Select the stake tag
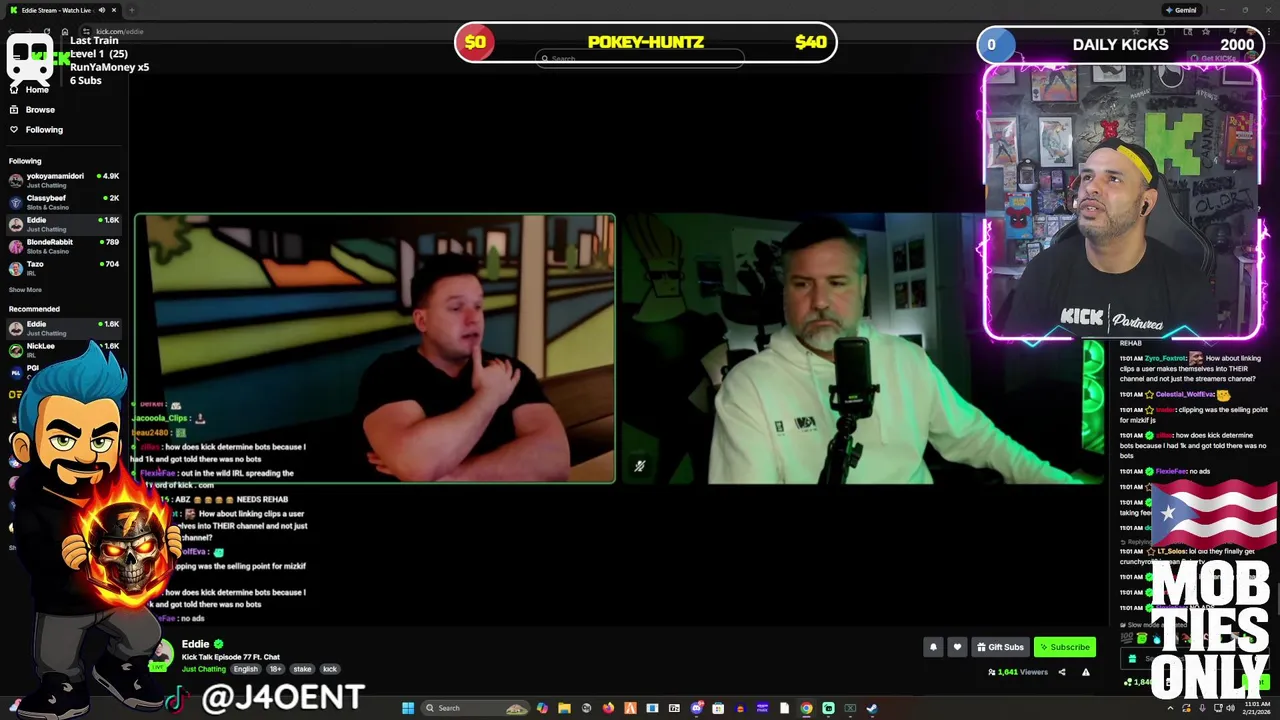Image resolution: width=1280 pixels, height=720 pixels. pos(302,669)
